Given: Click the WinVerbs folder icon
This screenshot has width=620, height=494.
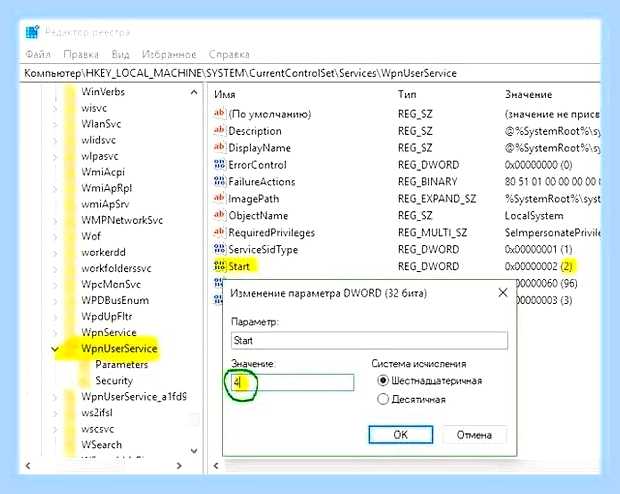Looking at the screenshot, I should click(70, 92).
